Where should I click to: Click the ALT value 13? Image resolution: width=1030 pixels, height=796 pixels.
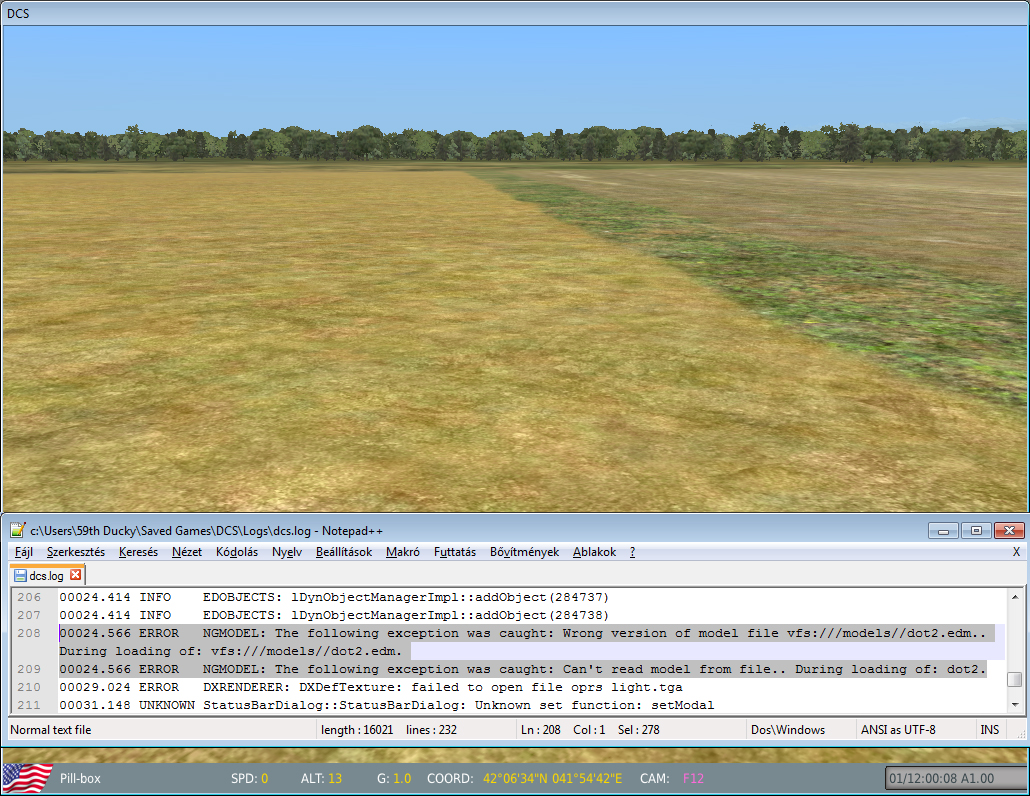point(335,778)
